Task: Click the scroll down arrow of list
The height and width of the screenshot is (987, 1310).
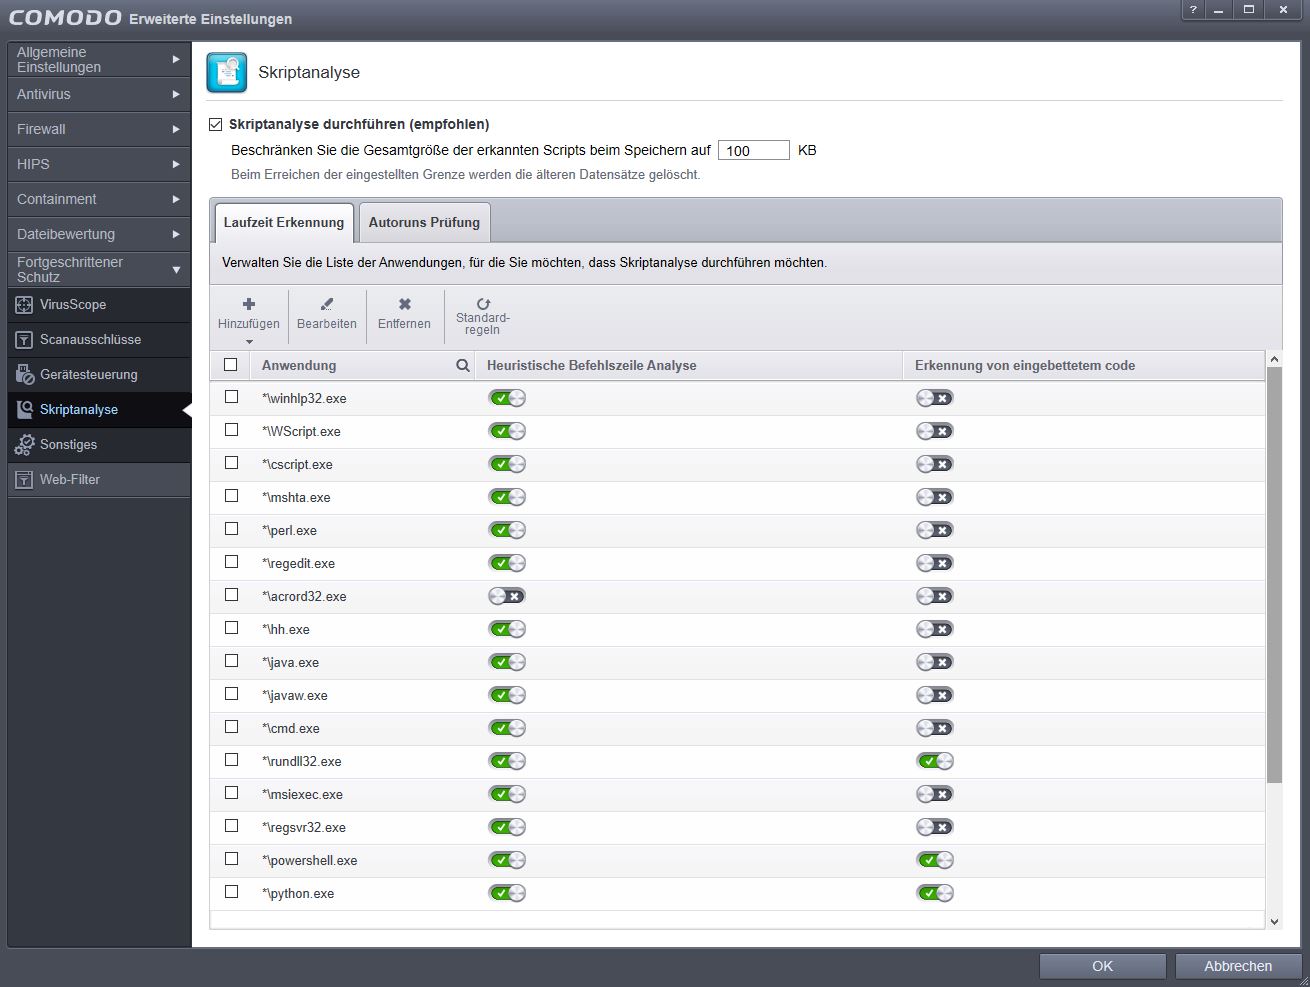Action: point(1274,921)
